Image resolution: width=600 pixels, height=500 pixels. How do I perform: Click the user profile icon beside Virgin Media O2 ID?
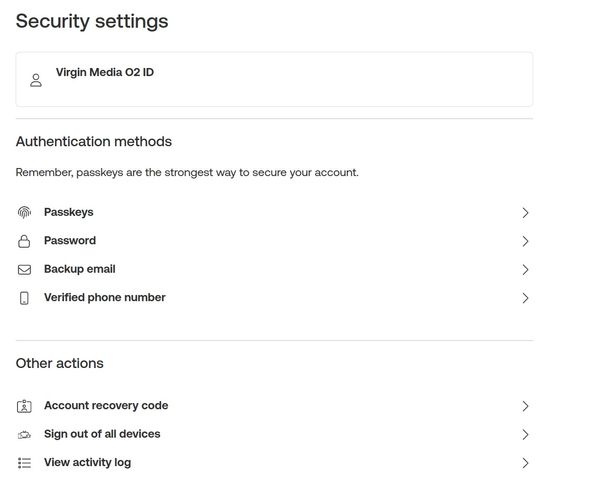point(36,80)
